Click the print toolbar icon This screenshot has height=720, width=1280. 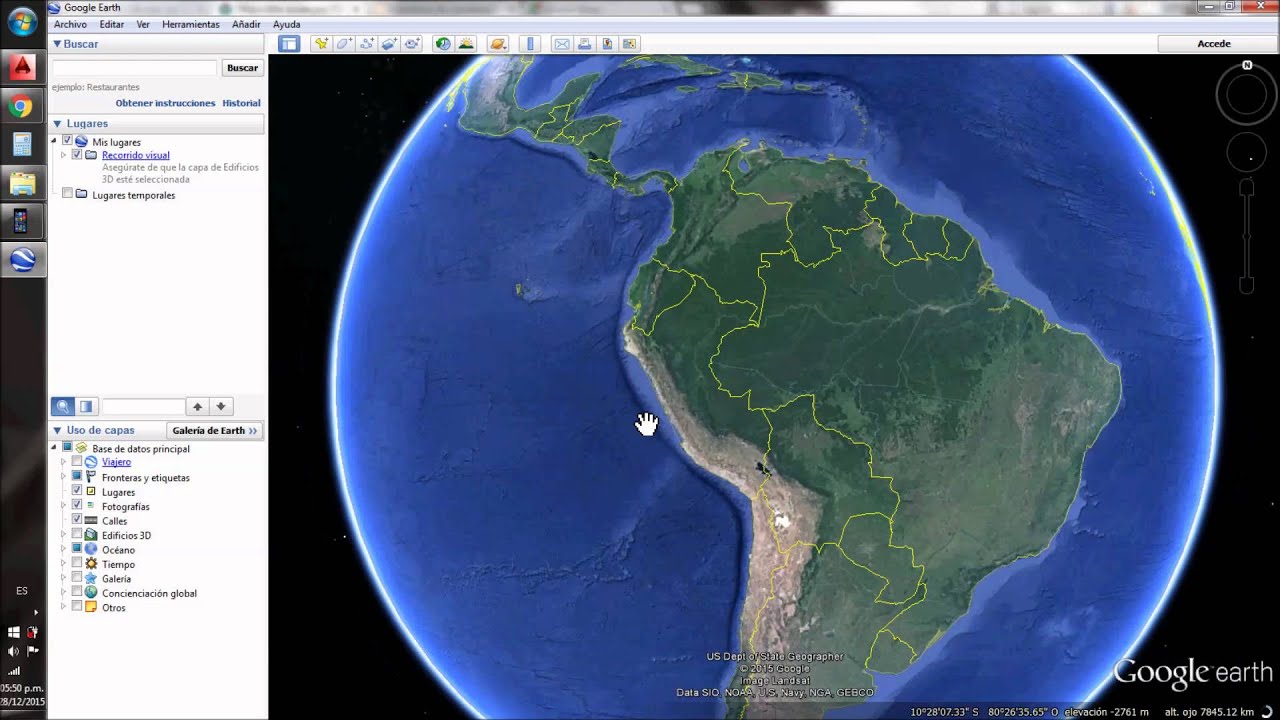click(x=584, y=44)
